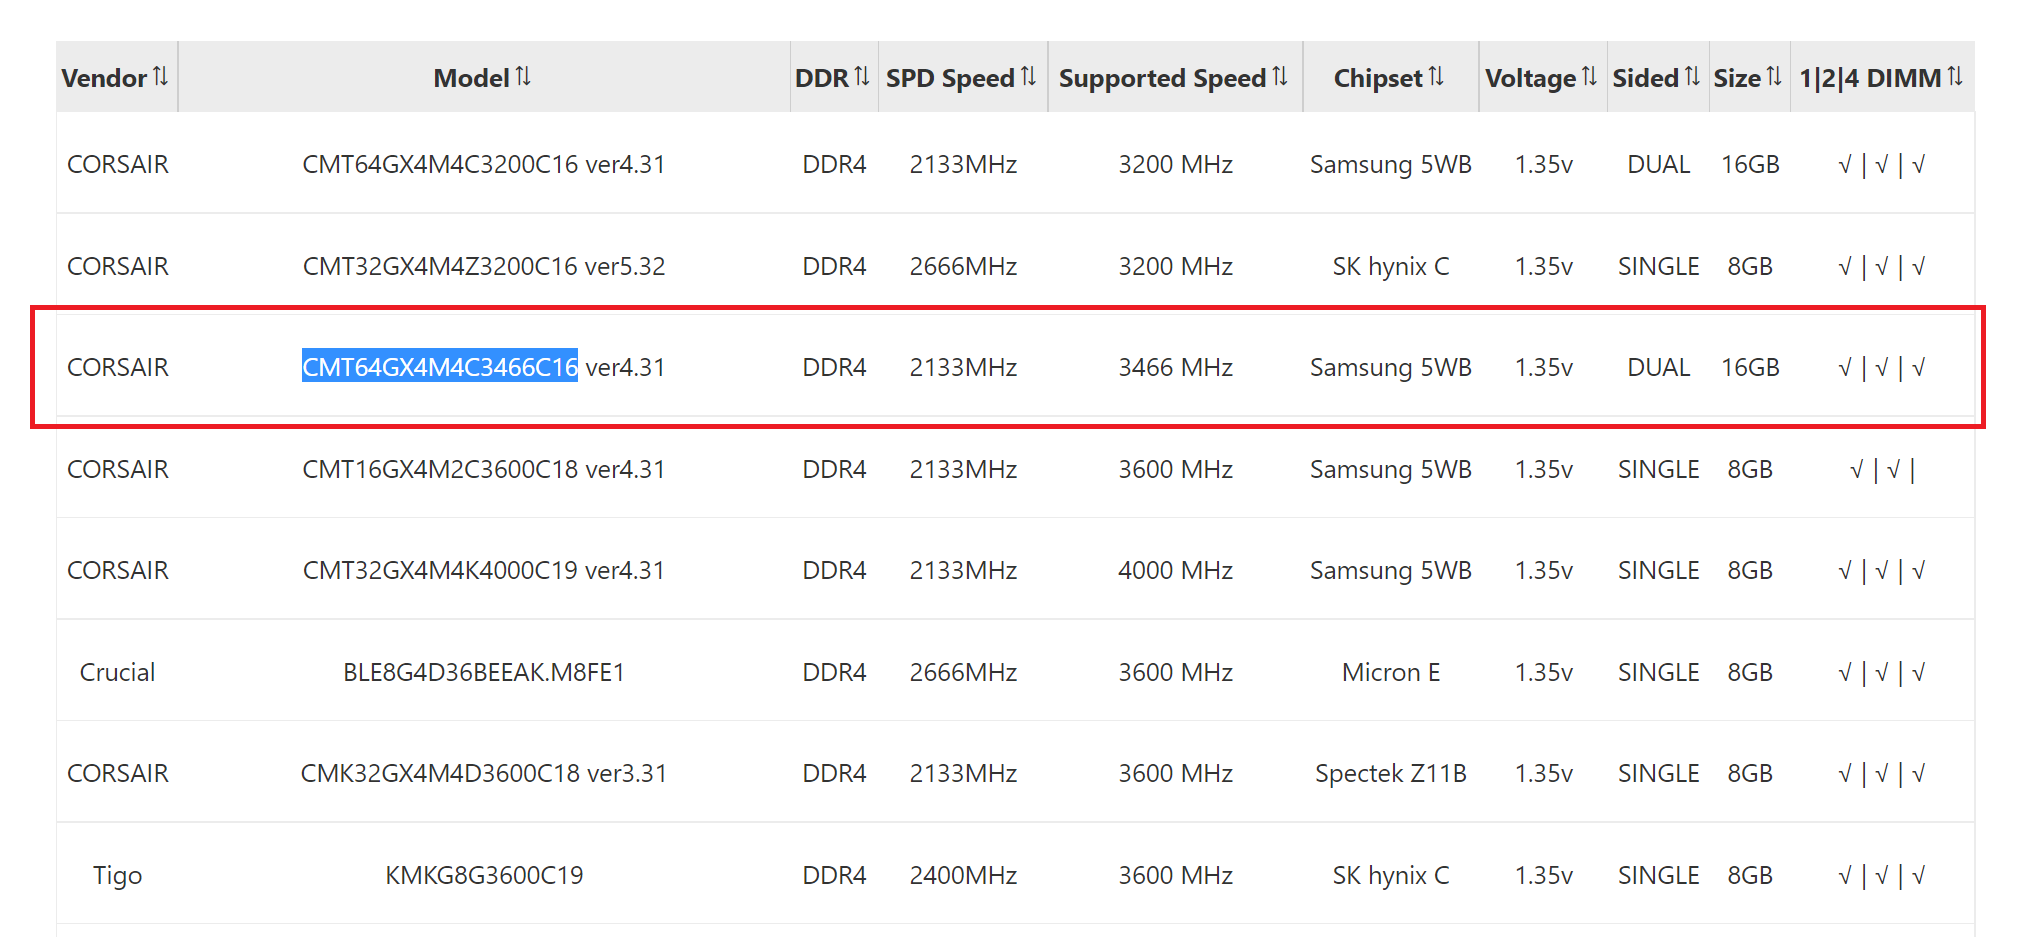
Task: Click 1.35v in the Crucial row
Action: (x=1543, y=672)
